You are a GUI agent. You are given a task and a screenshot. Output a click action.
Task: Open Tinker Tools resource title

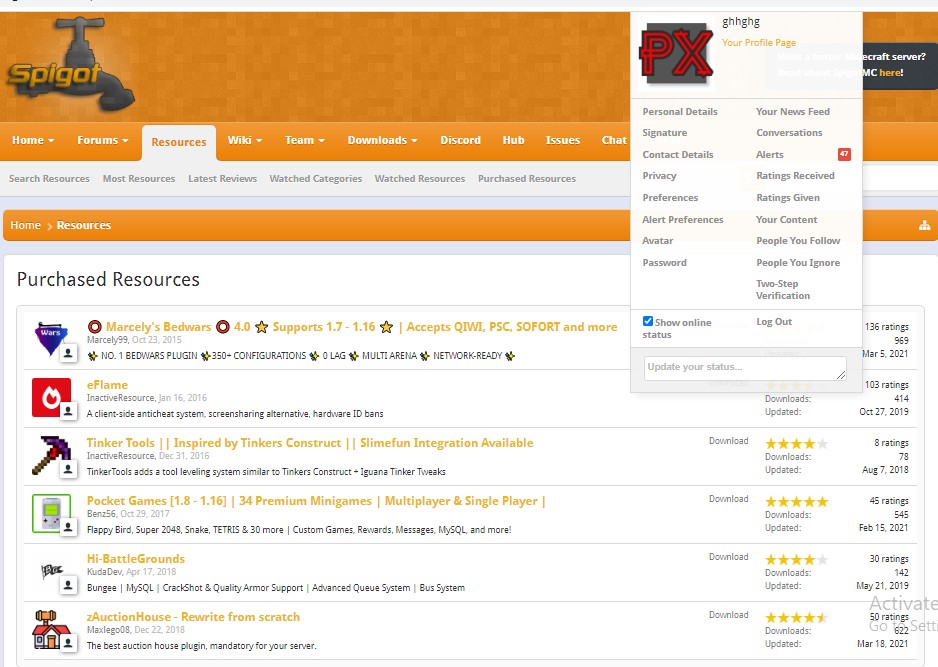click(310, 443)
